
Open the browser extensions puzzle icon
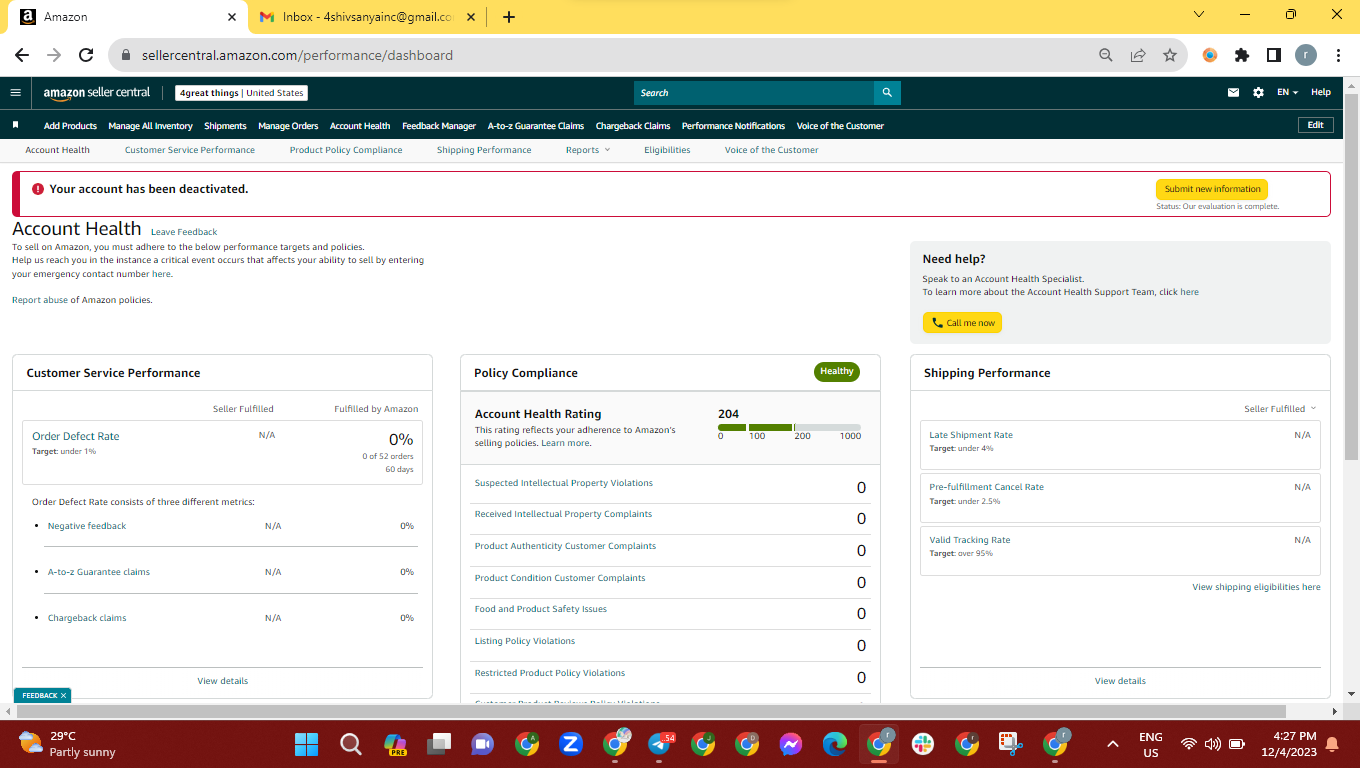[x=1242, y=55]
